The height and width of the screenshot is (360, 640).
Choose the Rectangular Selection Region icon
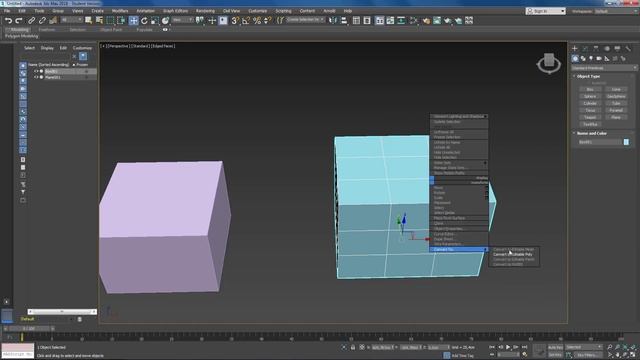[110, 20]
